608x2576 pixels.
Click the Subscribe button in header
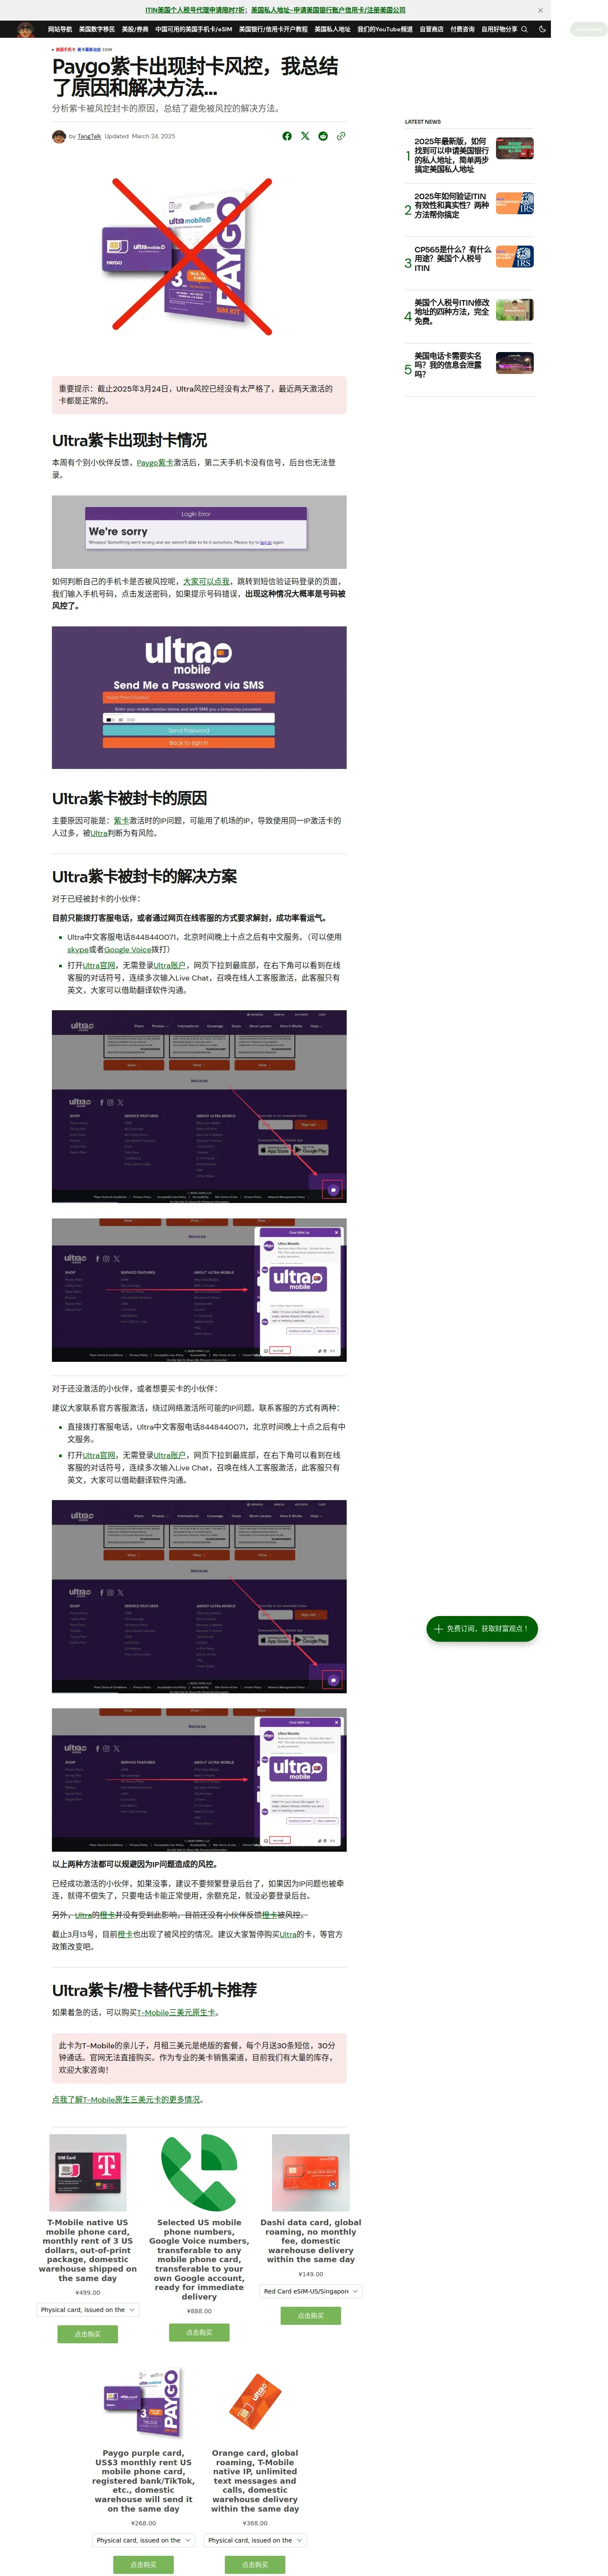[x=589, y=29]
